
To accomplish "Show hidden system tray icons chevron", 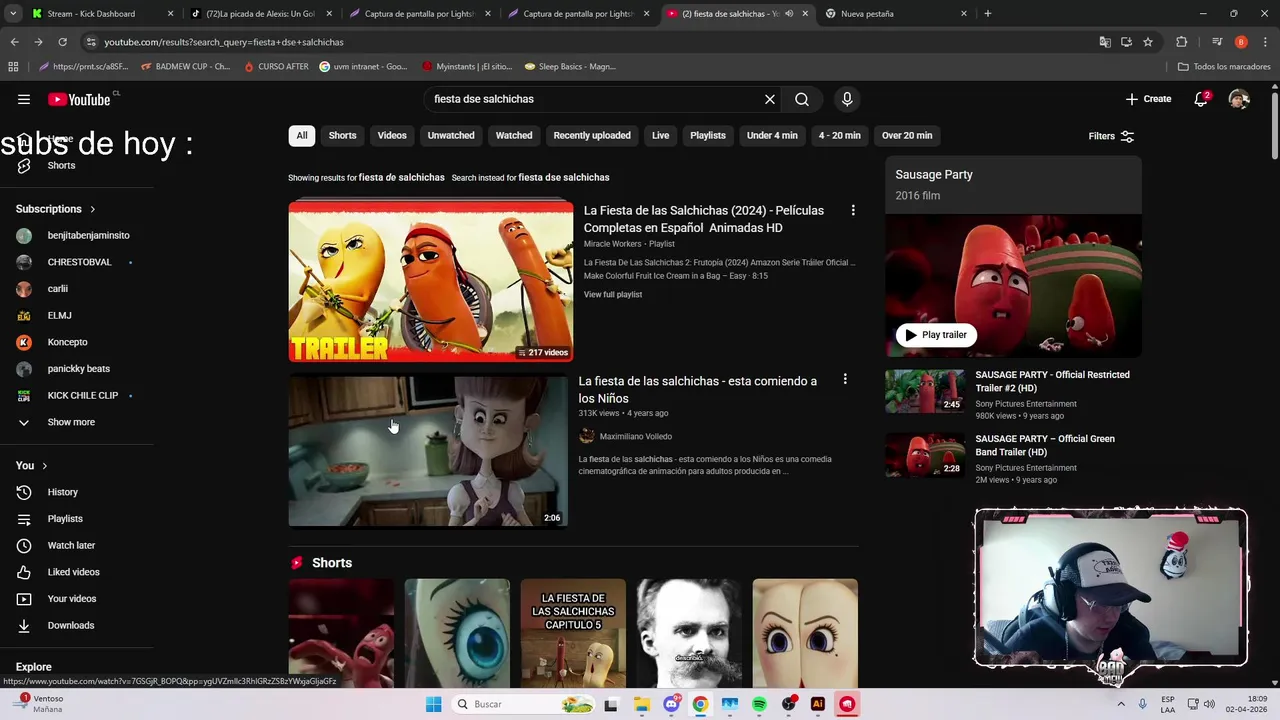I will pos(1123,704).
